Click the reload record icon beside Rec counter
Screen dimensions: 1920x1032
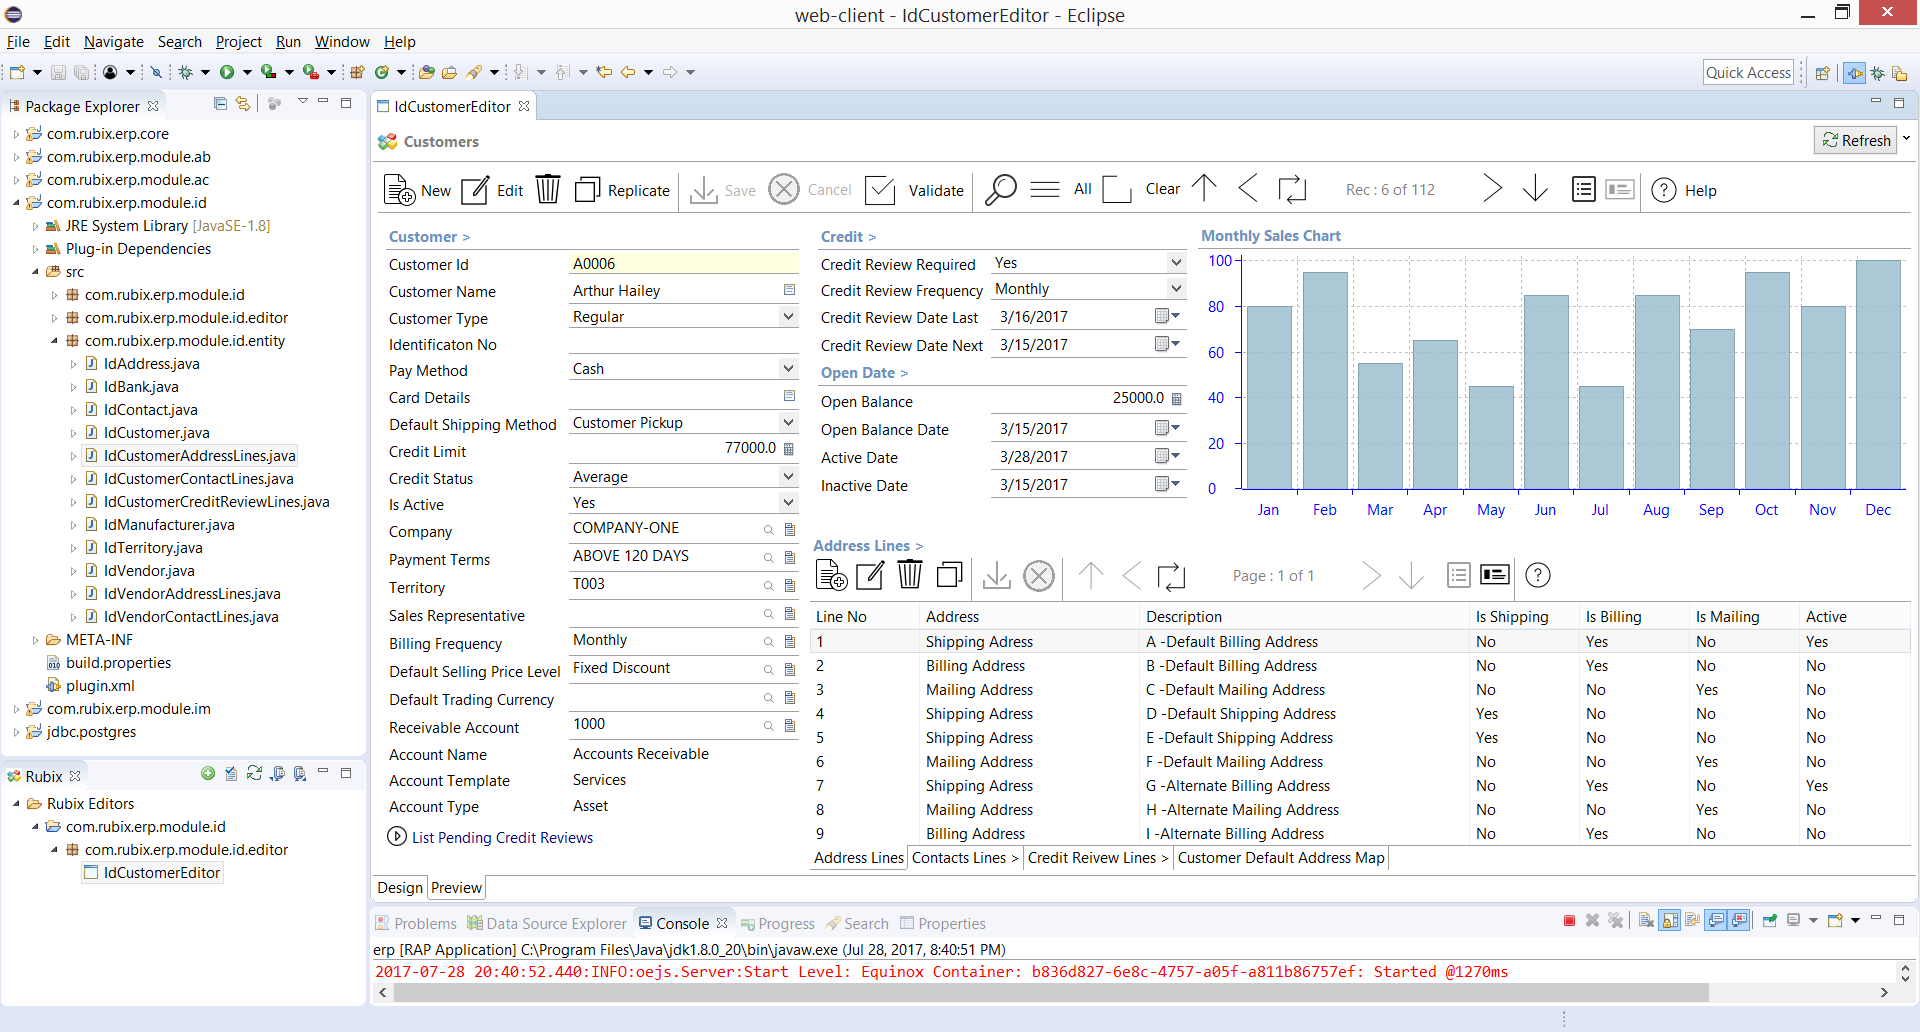click(1292, 189)
